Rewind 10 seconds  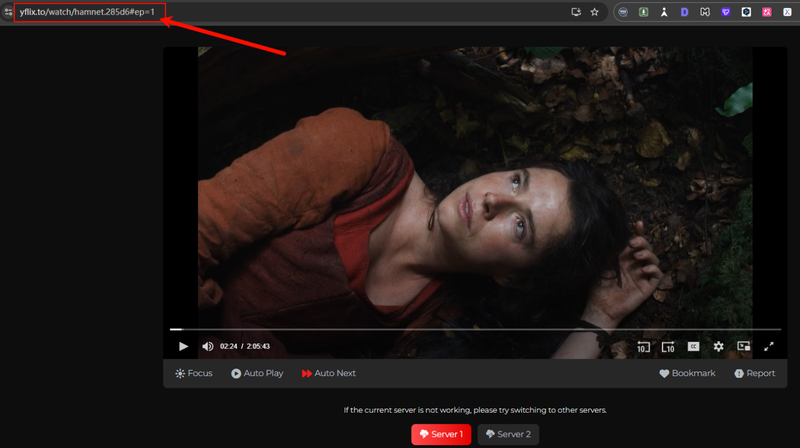coord(643,347)
